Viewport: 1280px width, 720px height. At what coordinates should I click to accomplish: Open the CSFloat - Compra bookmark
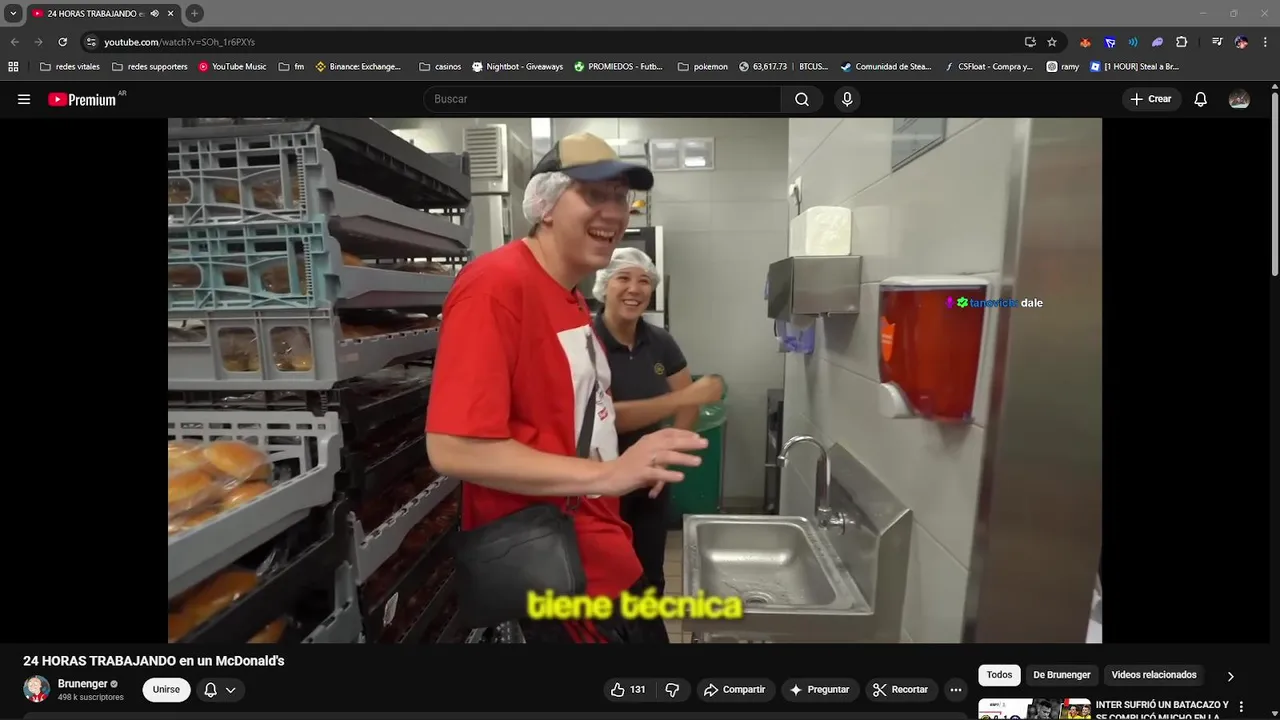click(989, 67)
